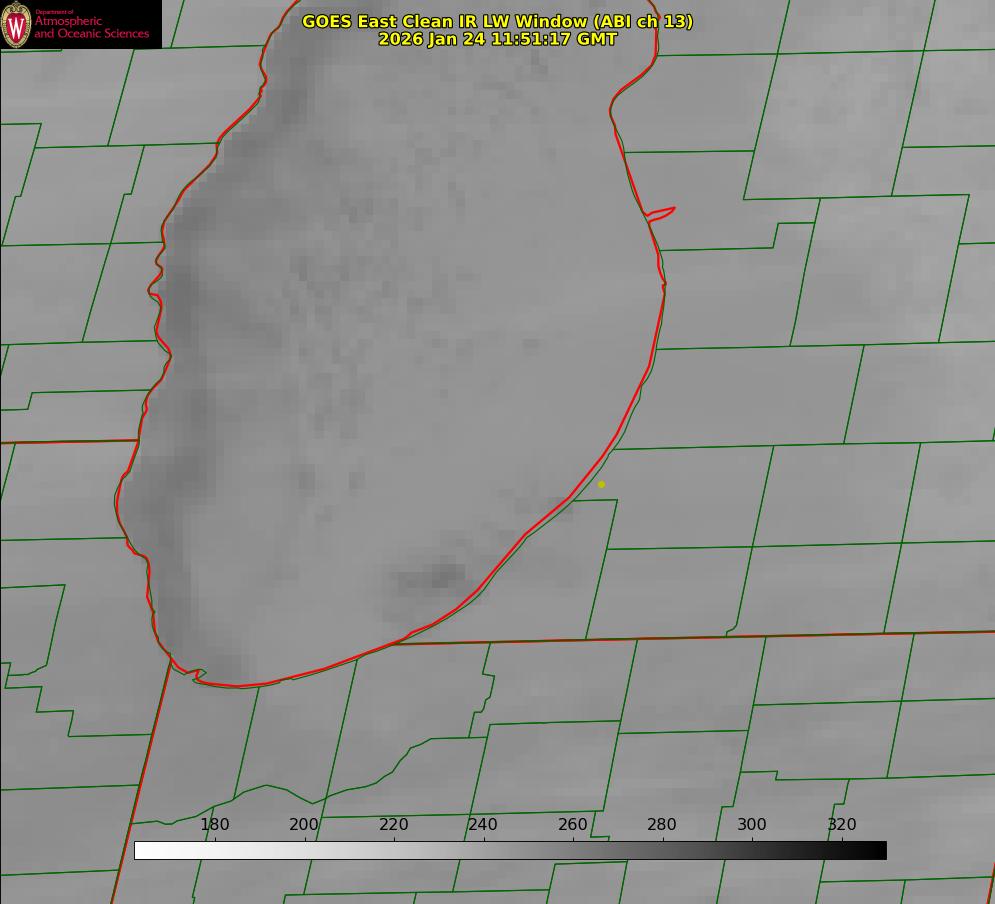
Task: Click the mid-gray center of colorbar
Action: [510, 850]
